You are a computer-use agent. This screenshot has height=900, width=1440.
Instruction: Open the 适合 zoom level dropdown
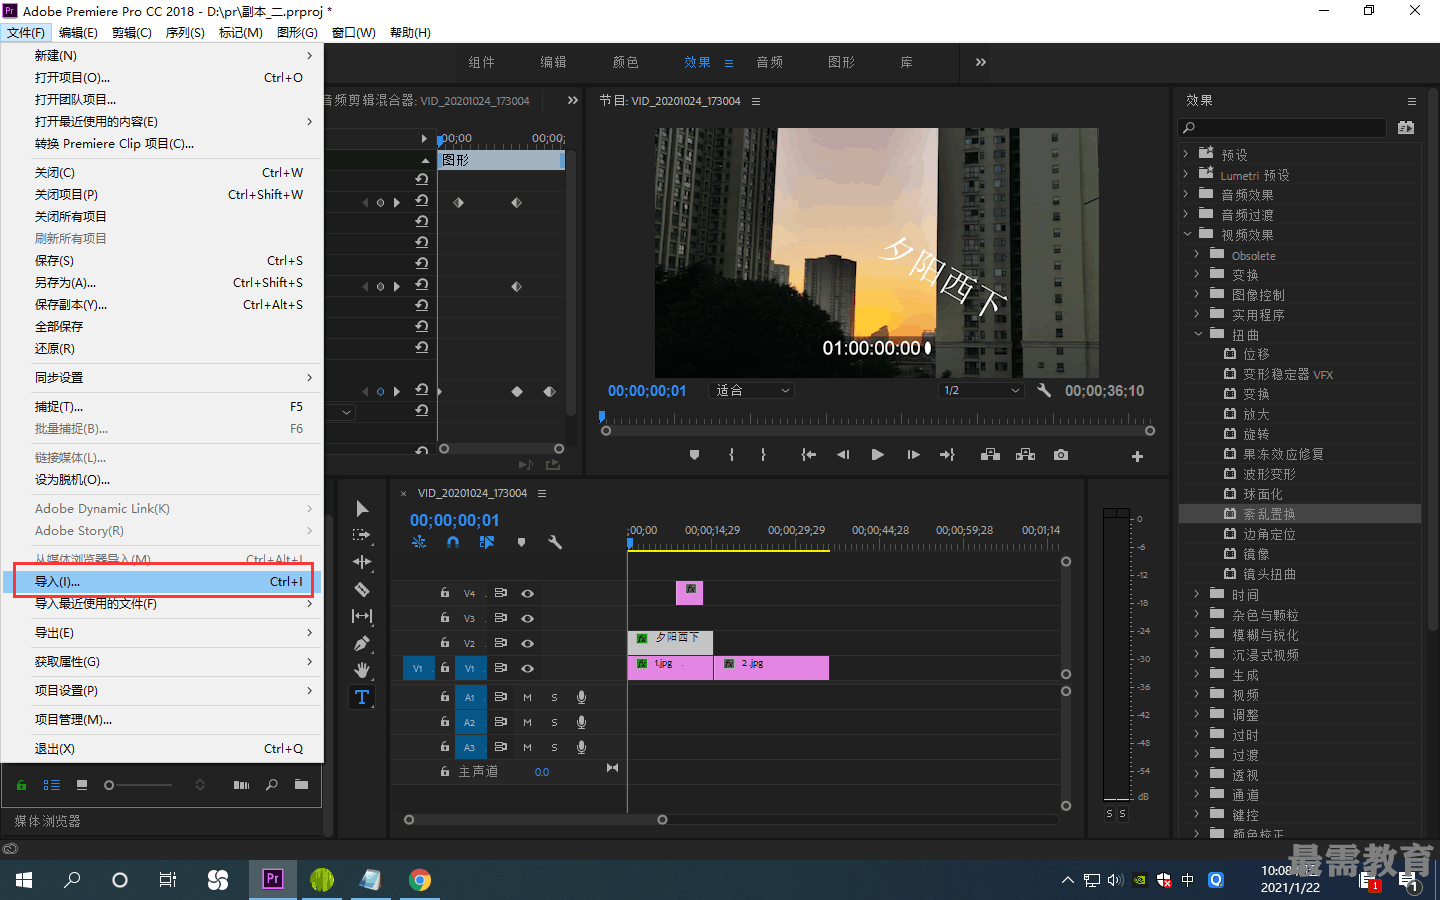click(751, 390)
